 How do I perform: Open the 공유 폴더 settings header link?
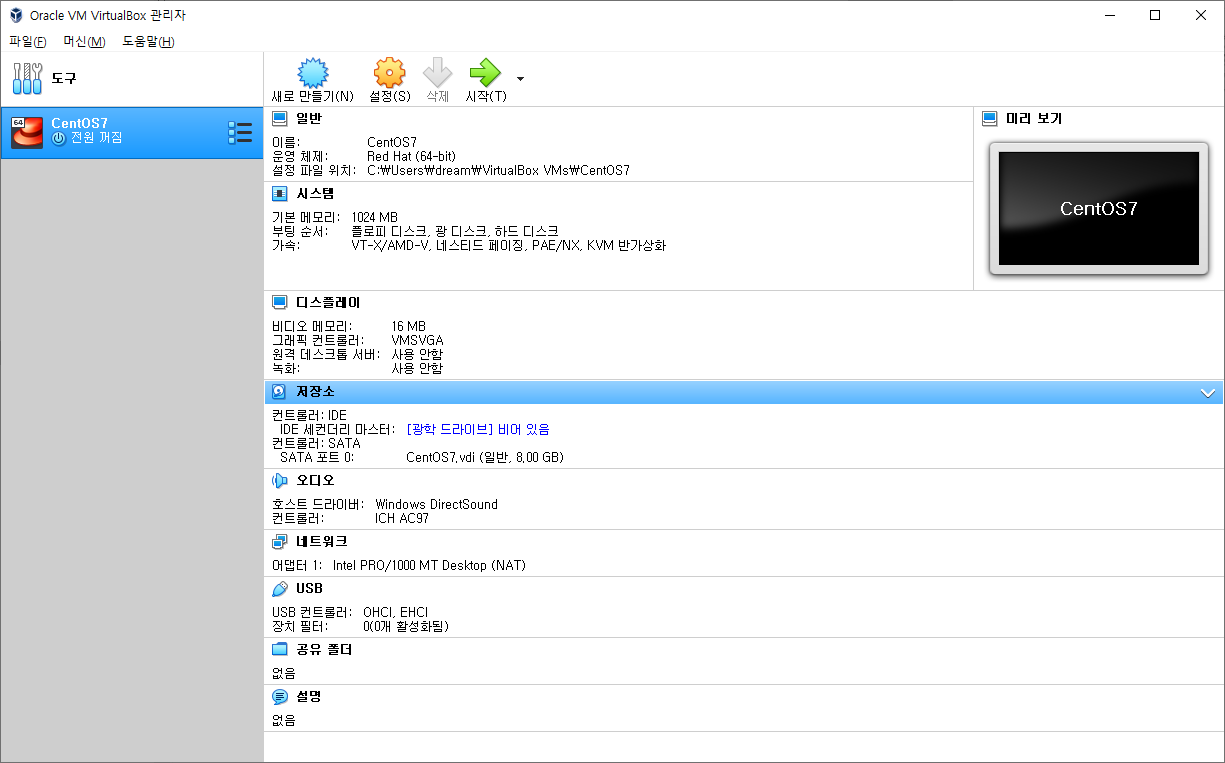324,650
